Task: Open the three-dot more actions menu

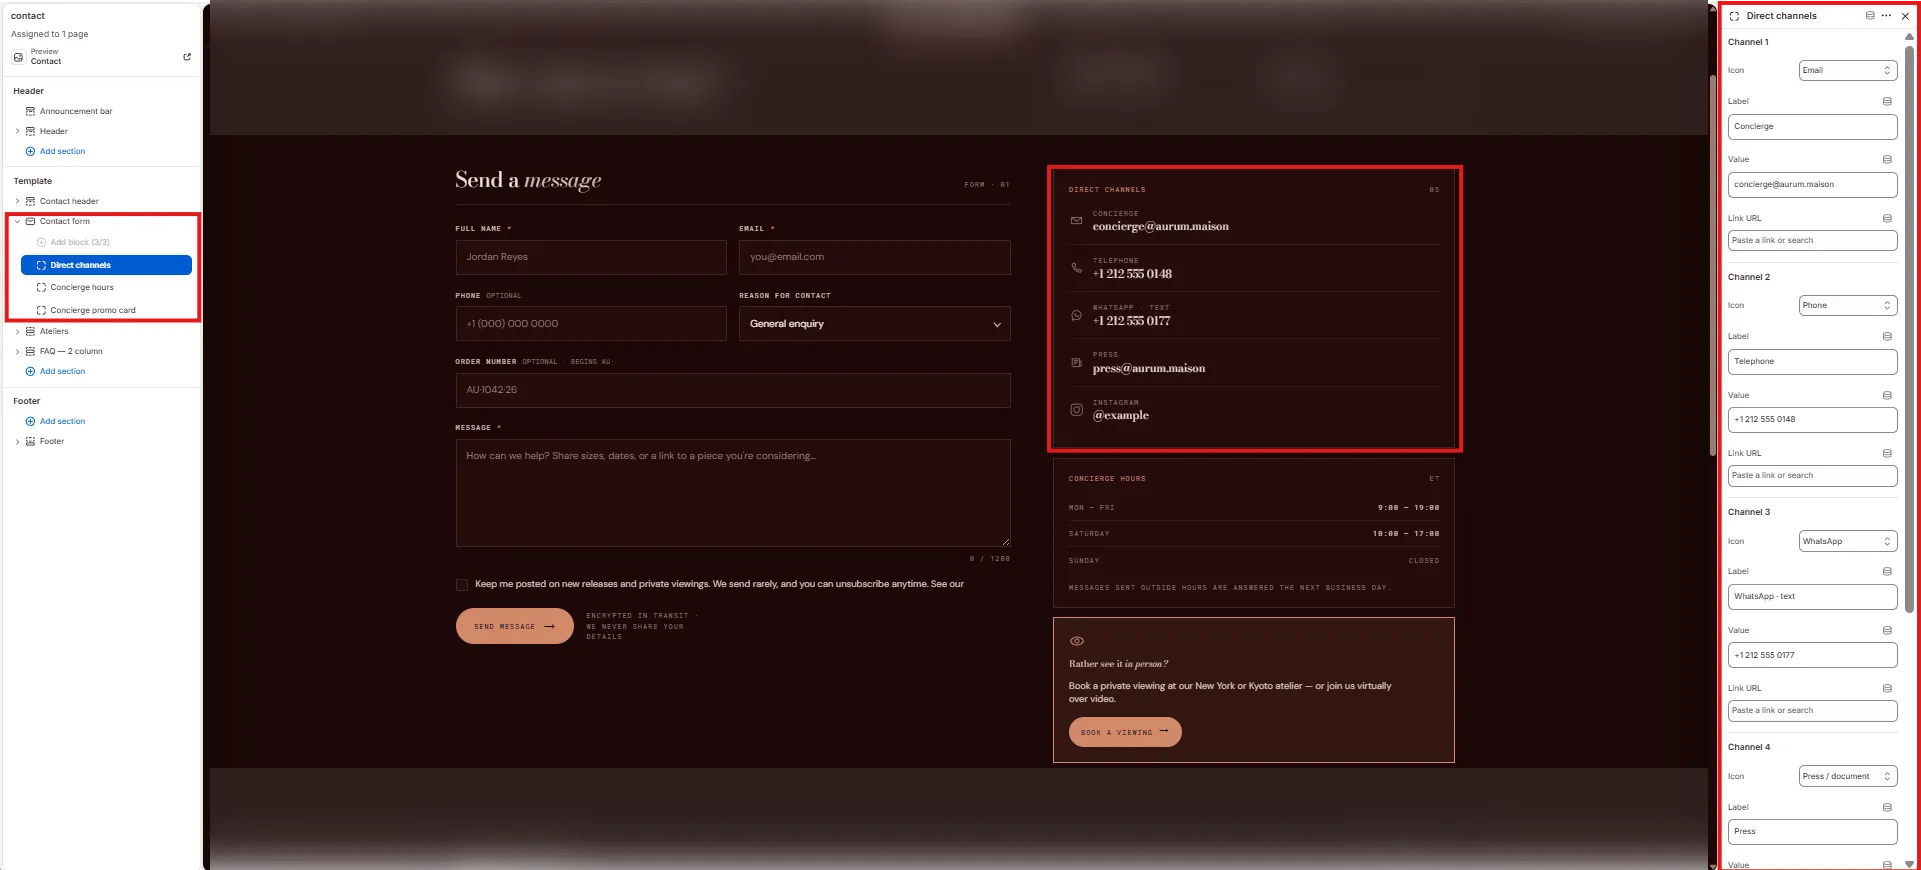Action: (1886, 16)
